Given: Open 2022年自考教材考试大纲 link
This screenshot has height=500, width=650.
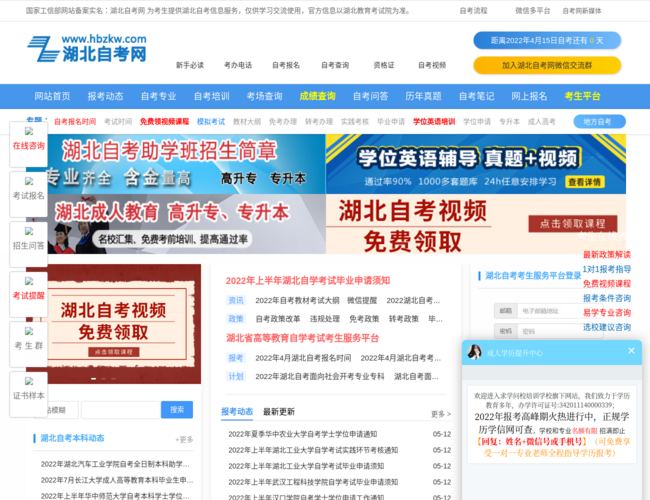Looking at the screenshot, I should click(x=297, y=300).
